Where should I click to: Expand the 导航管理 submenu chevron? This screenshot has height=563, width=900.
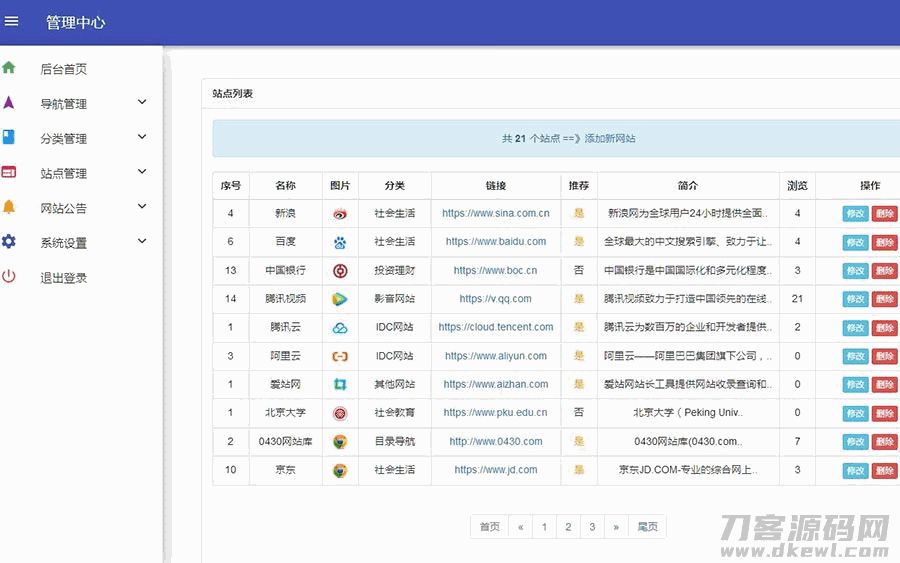142,102
